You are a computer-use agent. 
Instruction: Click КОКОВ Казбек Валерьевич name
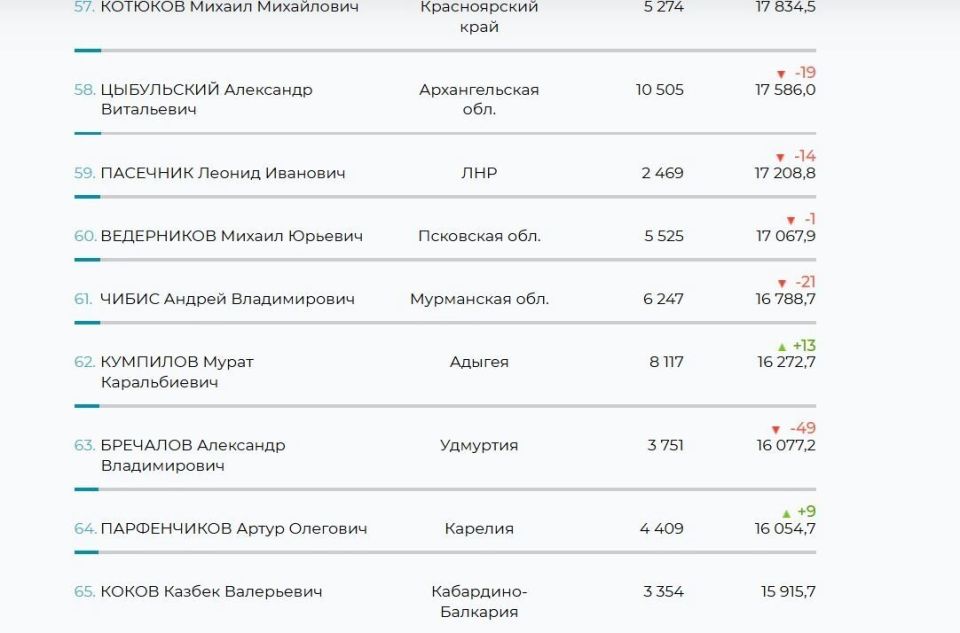211,591
